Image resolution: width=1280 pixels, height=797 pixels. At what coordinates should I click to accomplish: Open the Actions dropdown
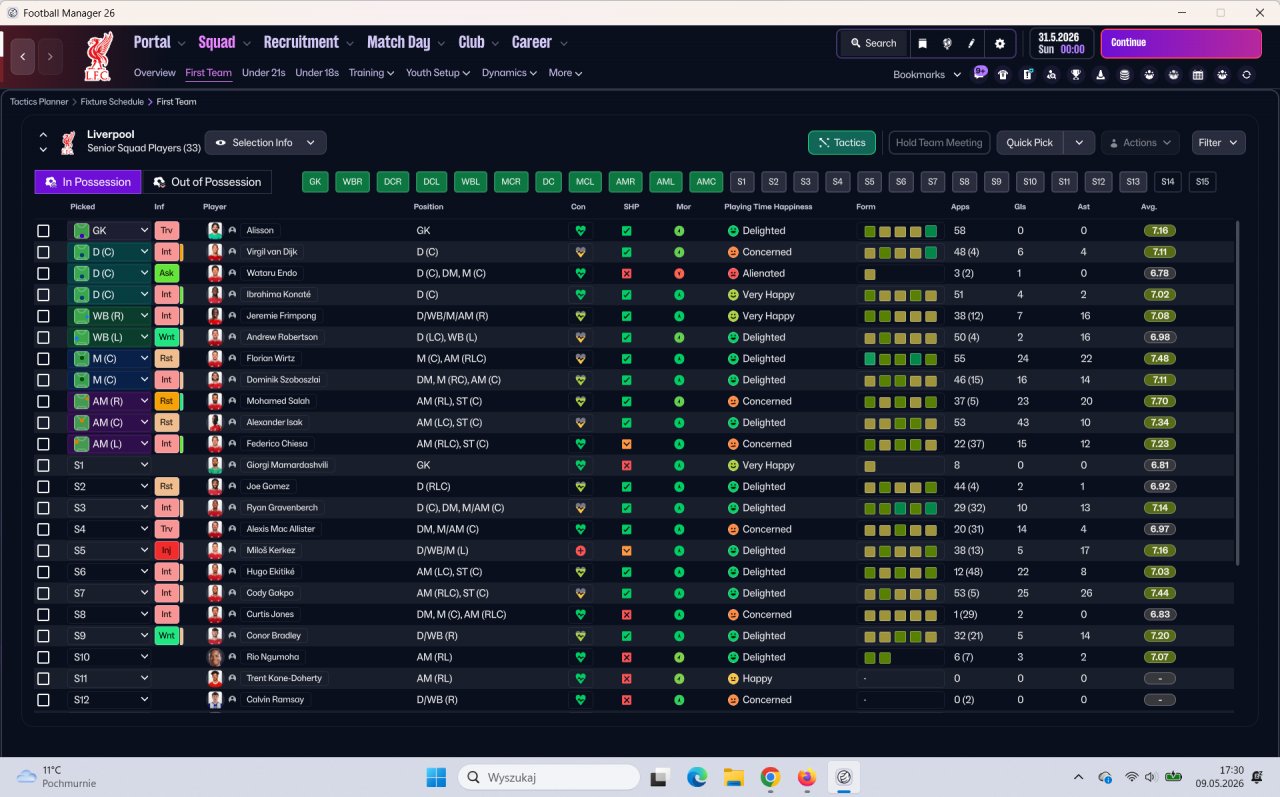(x=1140, y=143)
